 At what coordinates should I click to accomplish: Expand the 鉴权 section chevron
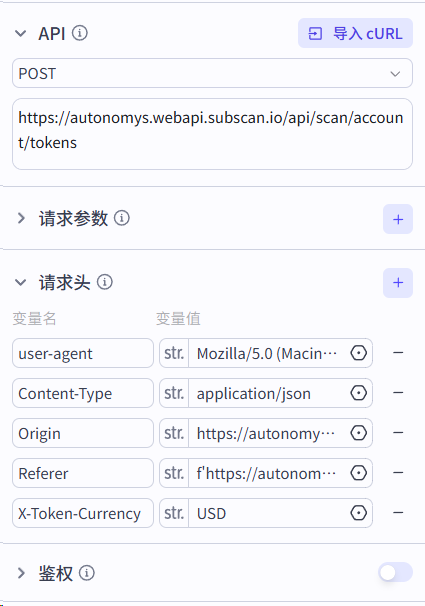click(x=21, y=573)
